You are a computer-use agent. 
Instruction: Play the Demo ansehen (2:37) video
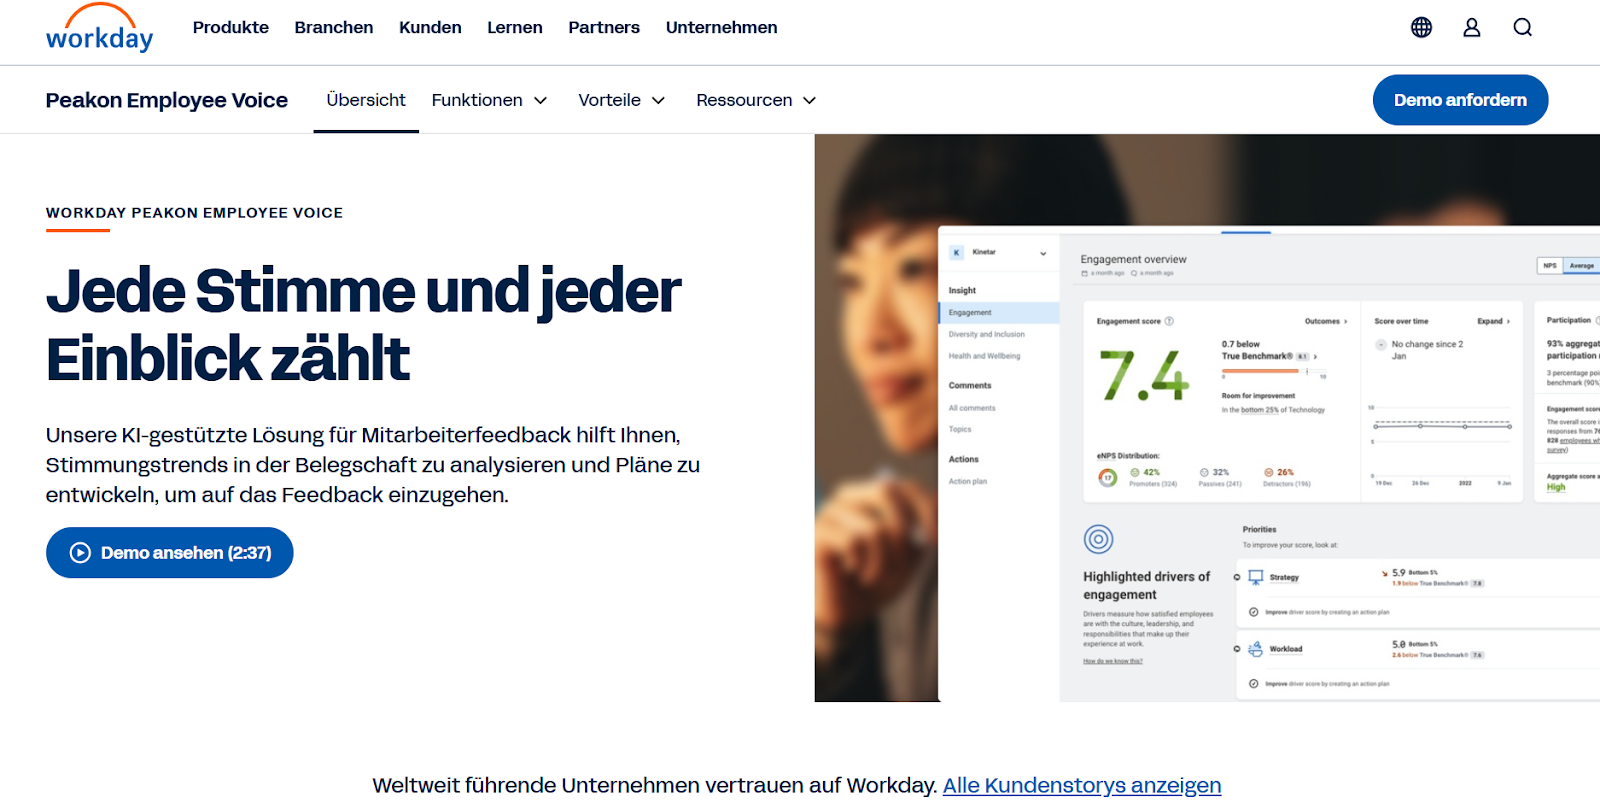pyautogui.click(x=170, y=553)
